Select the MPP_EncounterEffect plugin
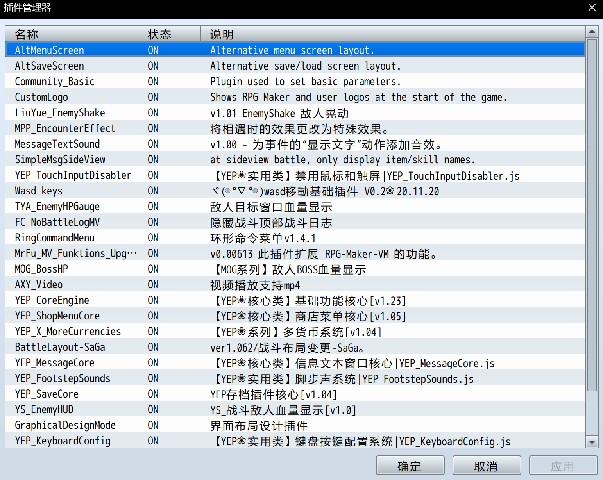This screenshot has height=480, width=603. (x=295, y=128)
